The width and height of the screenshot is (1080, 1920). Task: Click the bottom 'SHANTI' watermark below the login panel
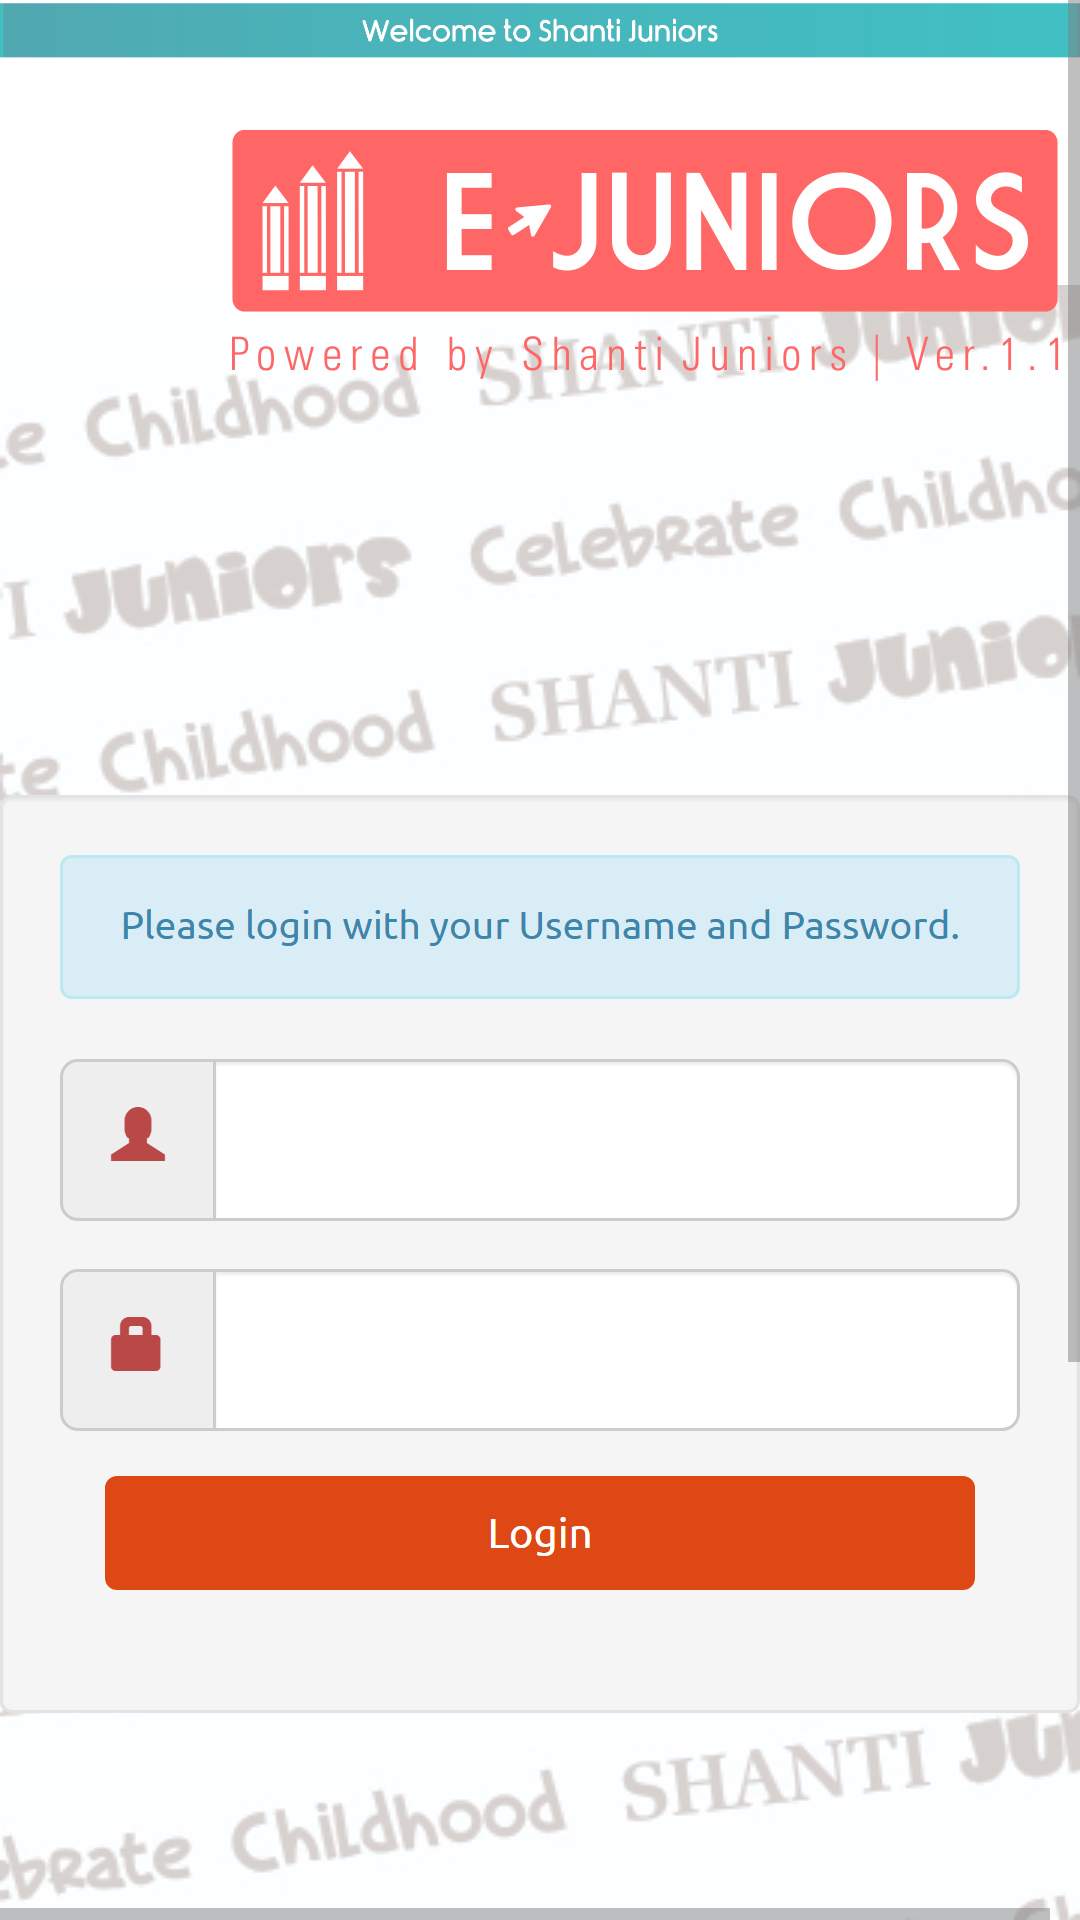point(776,1775)
